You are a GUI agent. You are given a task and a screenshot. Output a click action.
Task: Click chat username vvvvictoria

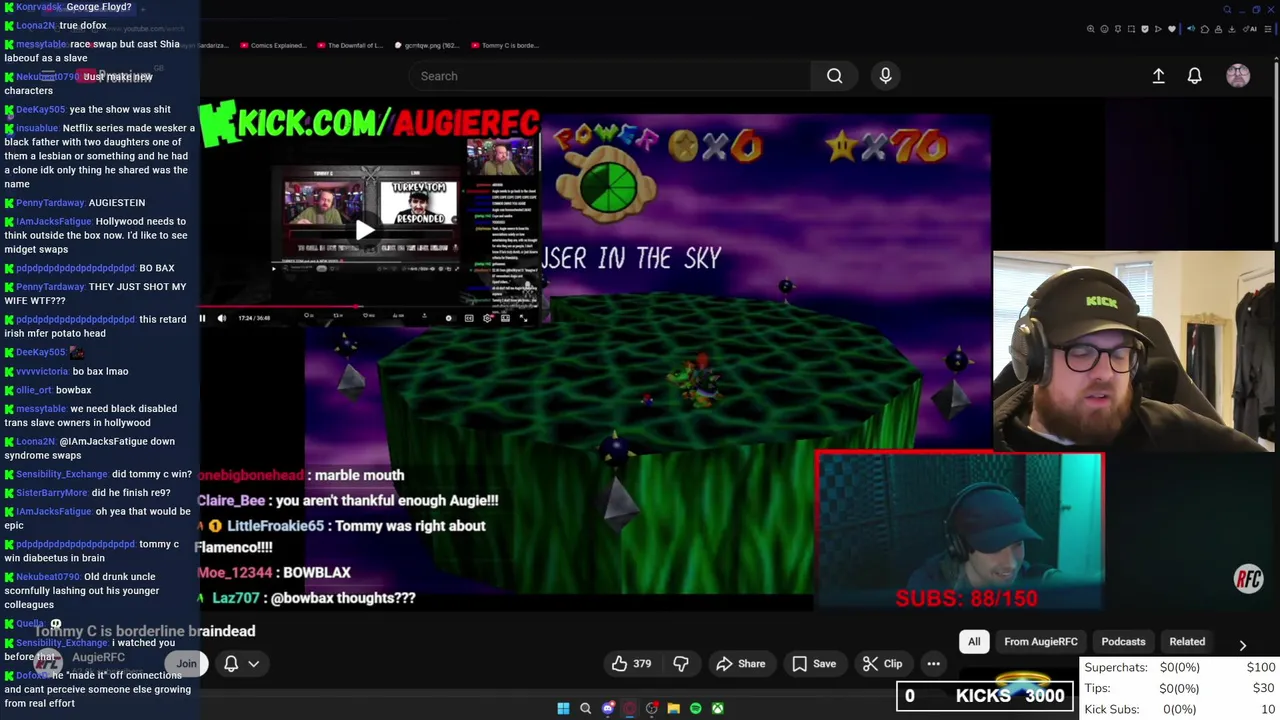(x=42, y=371)
